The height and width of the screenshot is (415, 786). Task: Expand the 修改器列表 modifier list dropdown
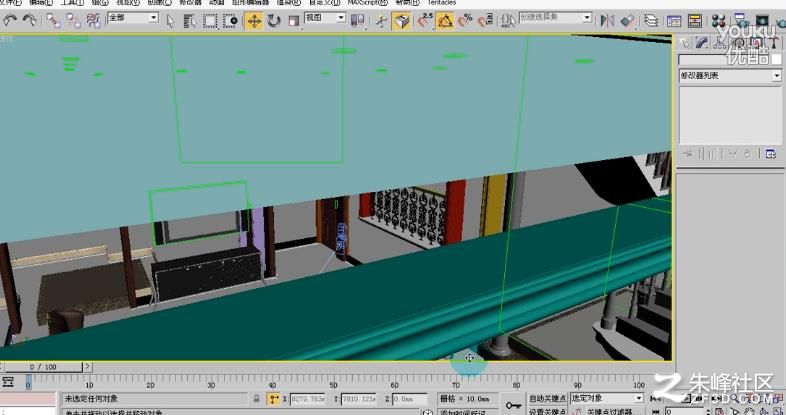pyautogui.click(x=730, y=76)
